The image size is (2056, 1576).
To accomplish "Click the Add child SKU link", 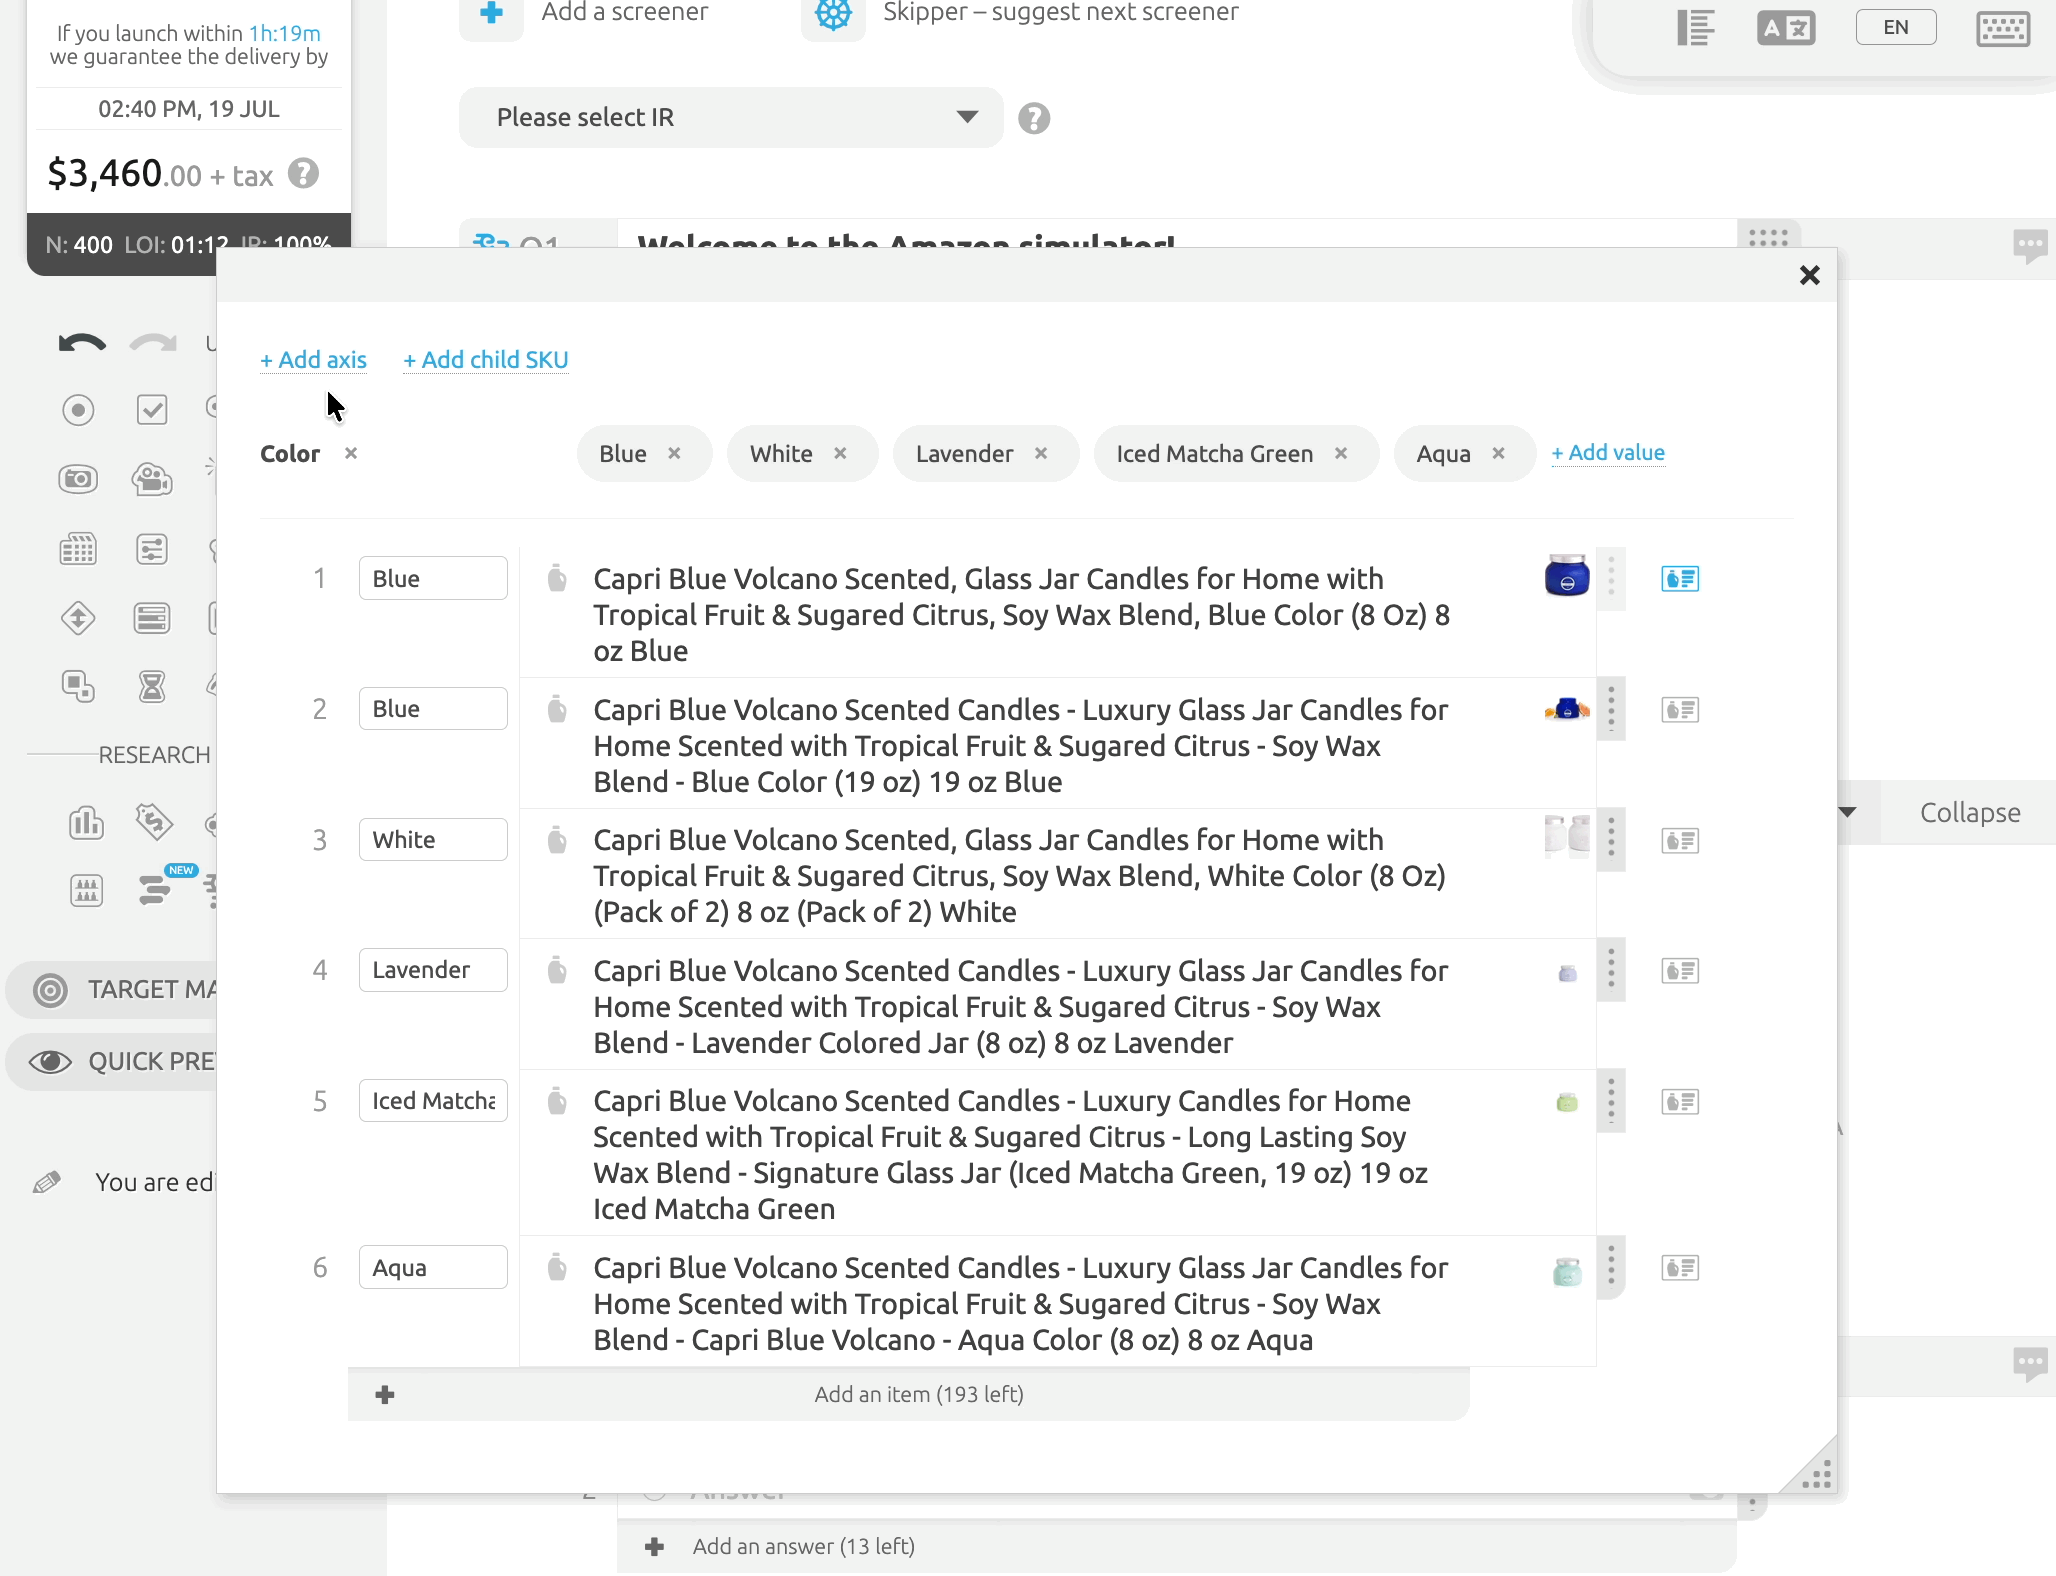I will point(486,360).
